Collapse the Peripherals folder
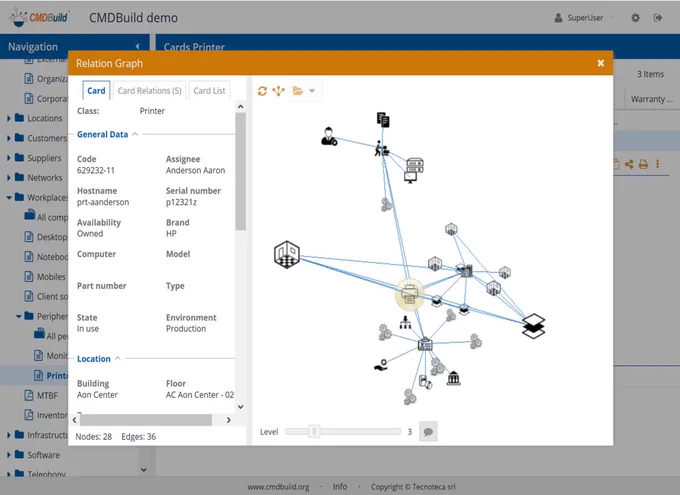Image resolution: width=680 pixels, height=495 pixels. tap(18, 316)
